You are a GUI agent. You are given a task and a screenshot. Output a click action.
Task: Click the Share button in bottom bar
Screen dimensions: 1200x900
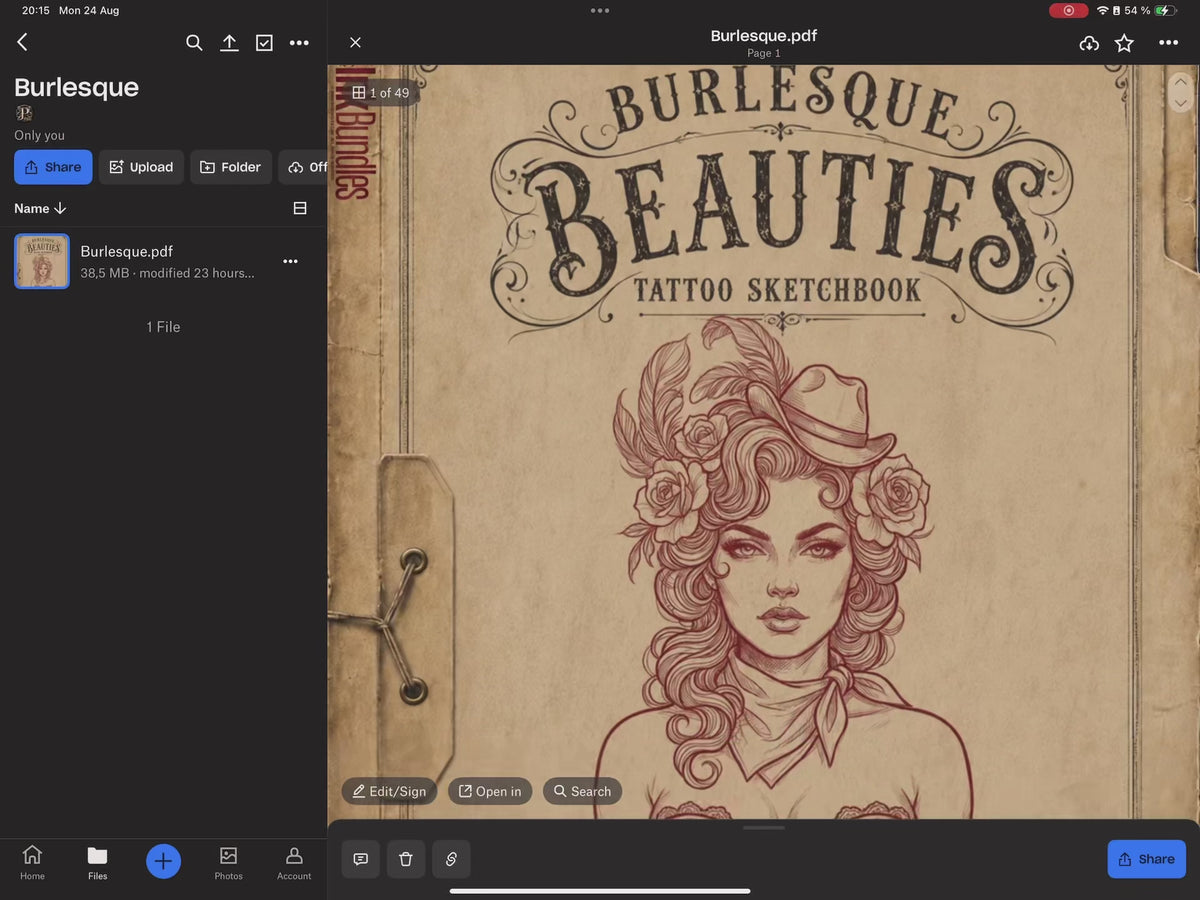point(1147,859)
